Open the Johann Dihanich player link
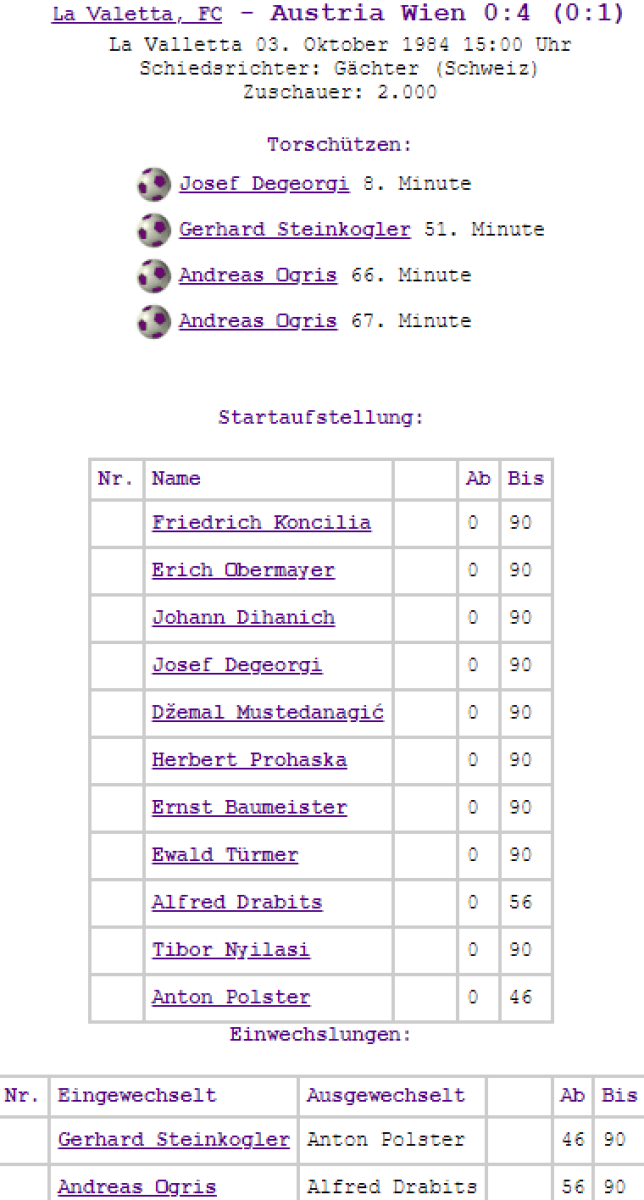The width and height of the screenshot is (644, 1200). click(243, 618)
